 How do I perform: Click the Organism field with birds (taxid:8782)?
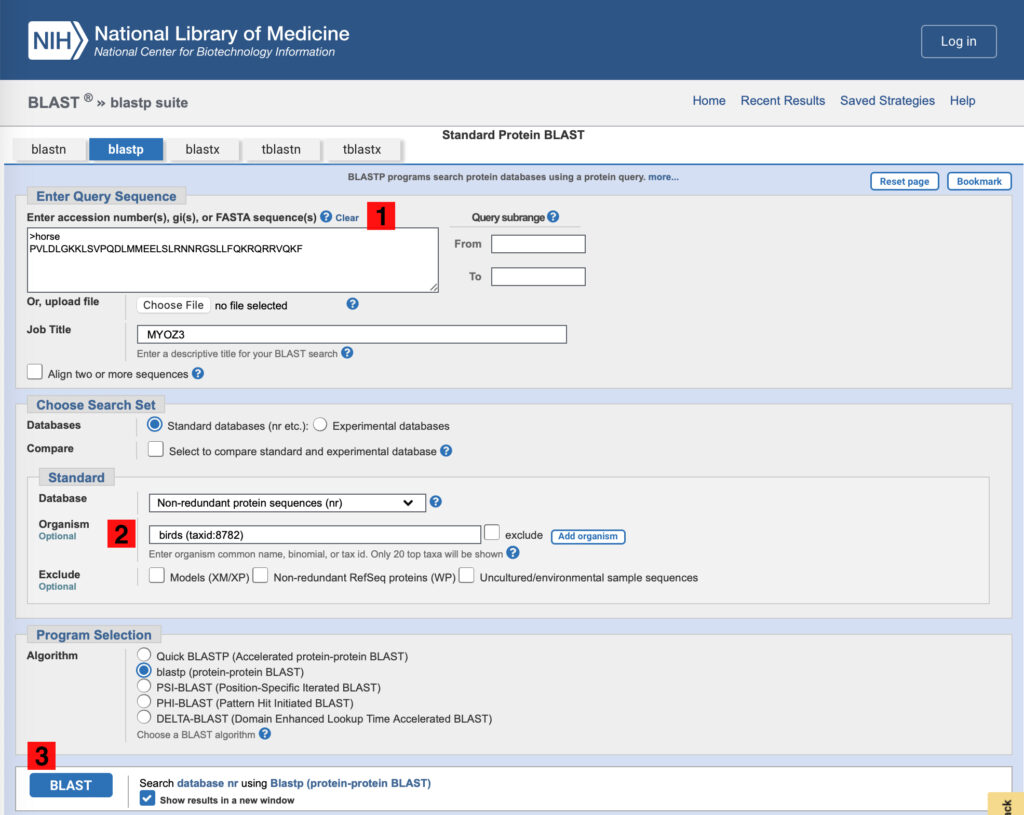pyautogui.click(x=315, y=535)
